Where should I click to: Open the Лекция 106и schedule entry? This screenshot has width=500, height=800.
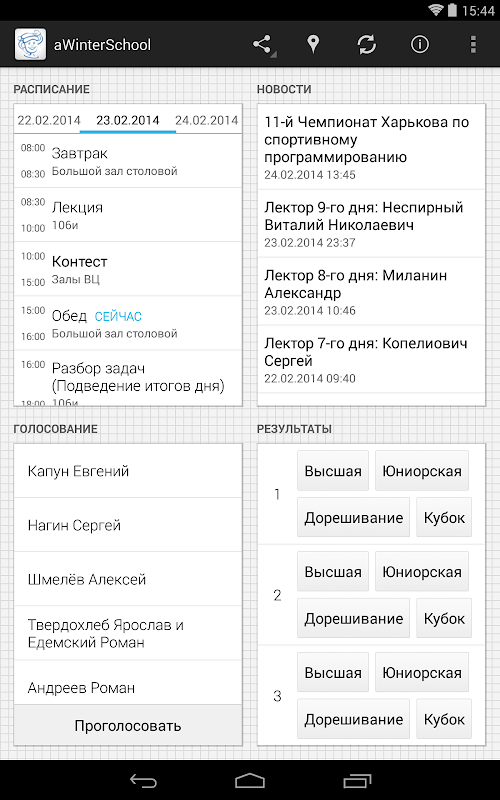point(128,215)
